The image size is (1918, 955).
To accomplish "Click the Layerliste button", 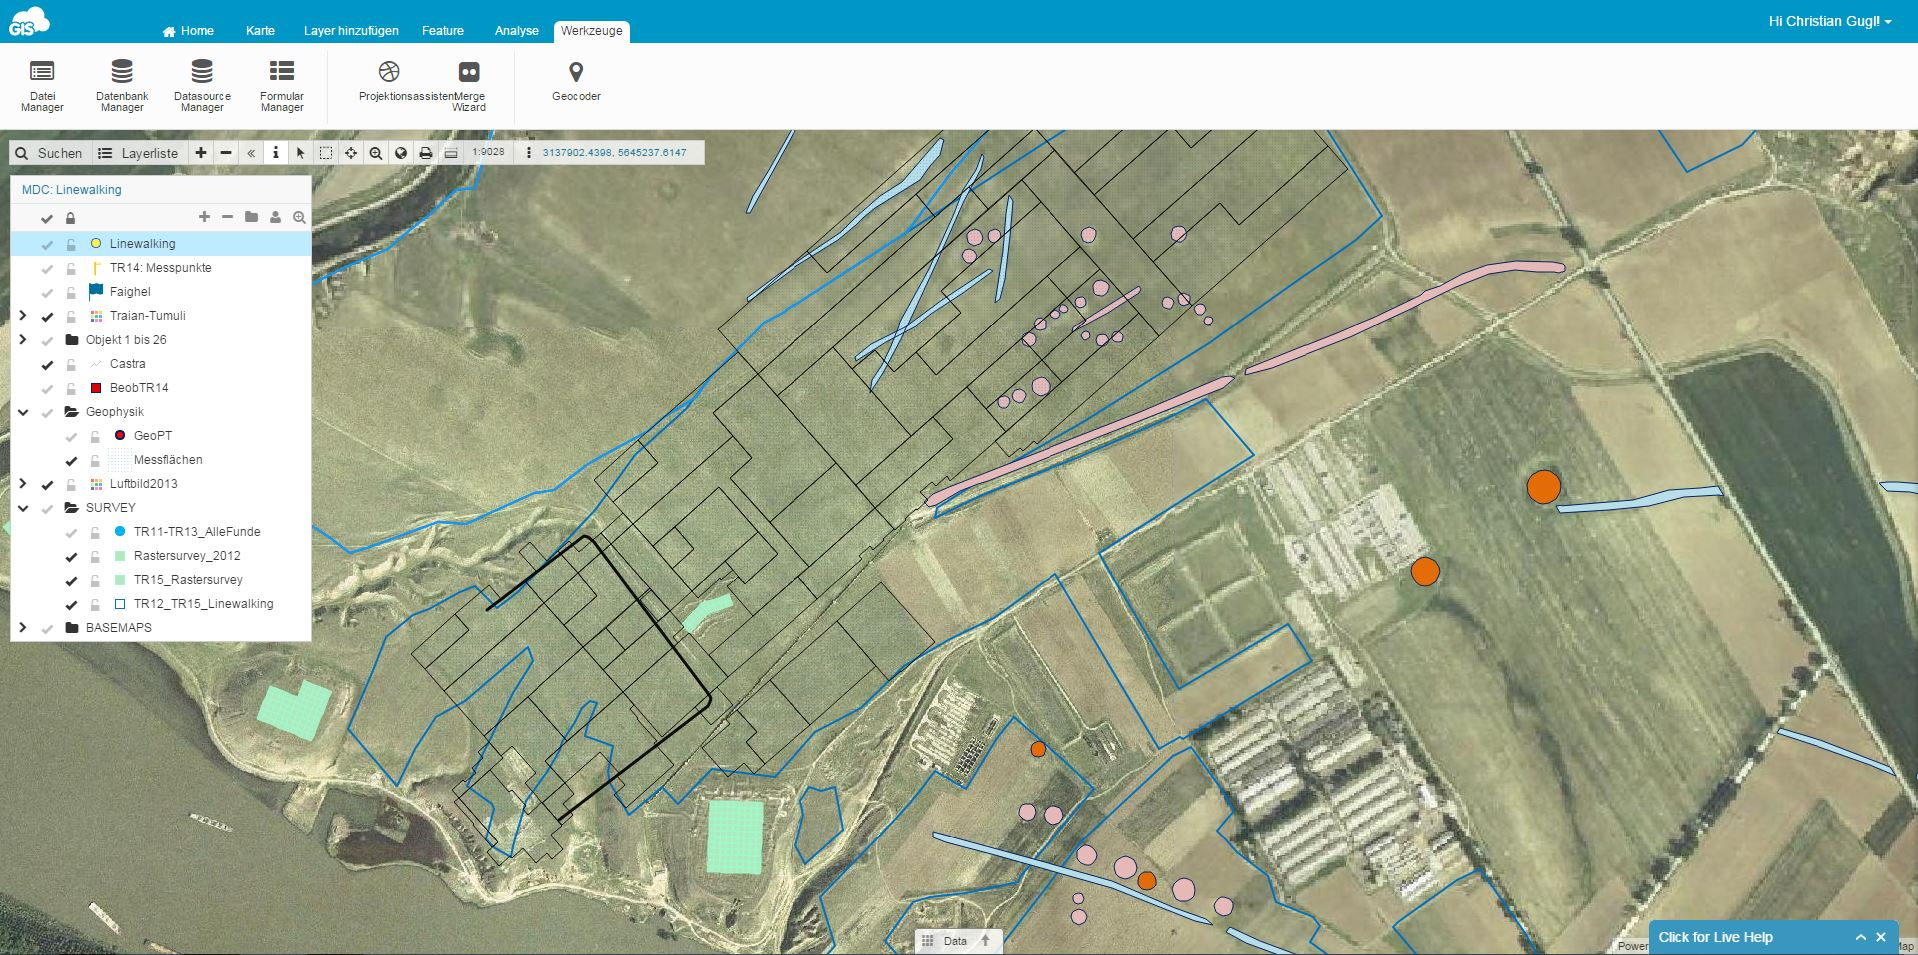I will pyautogui.click(x=138, y=153).
